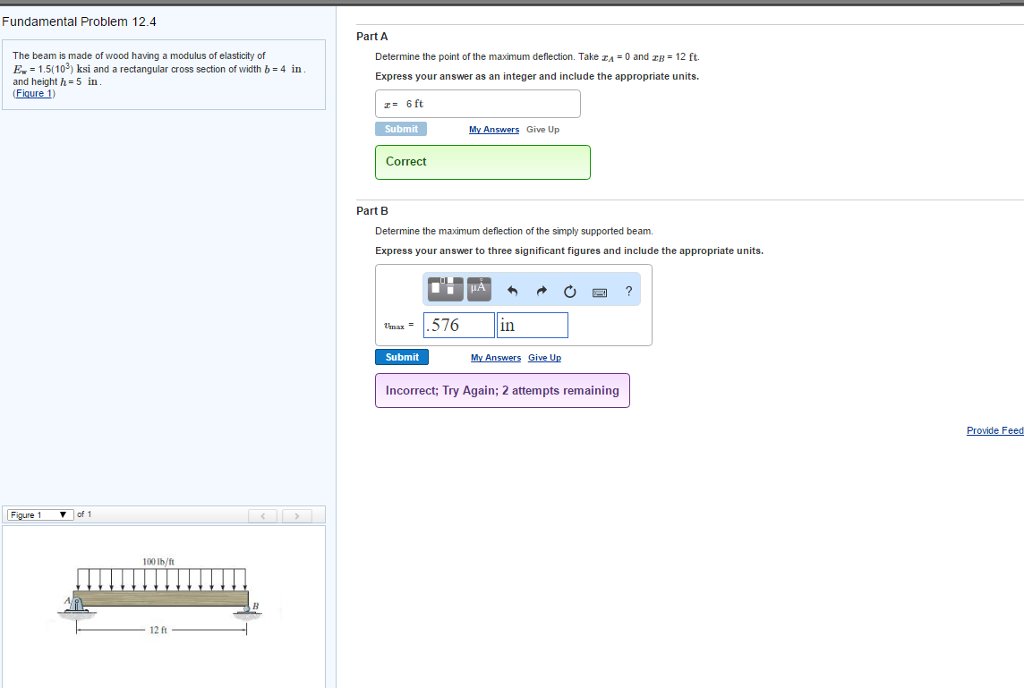Open the keyboard shortcuts icon
This screenshot has height=688, width=1024.
coord(600,292)
